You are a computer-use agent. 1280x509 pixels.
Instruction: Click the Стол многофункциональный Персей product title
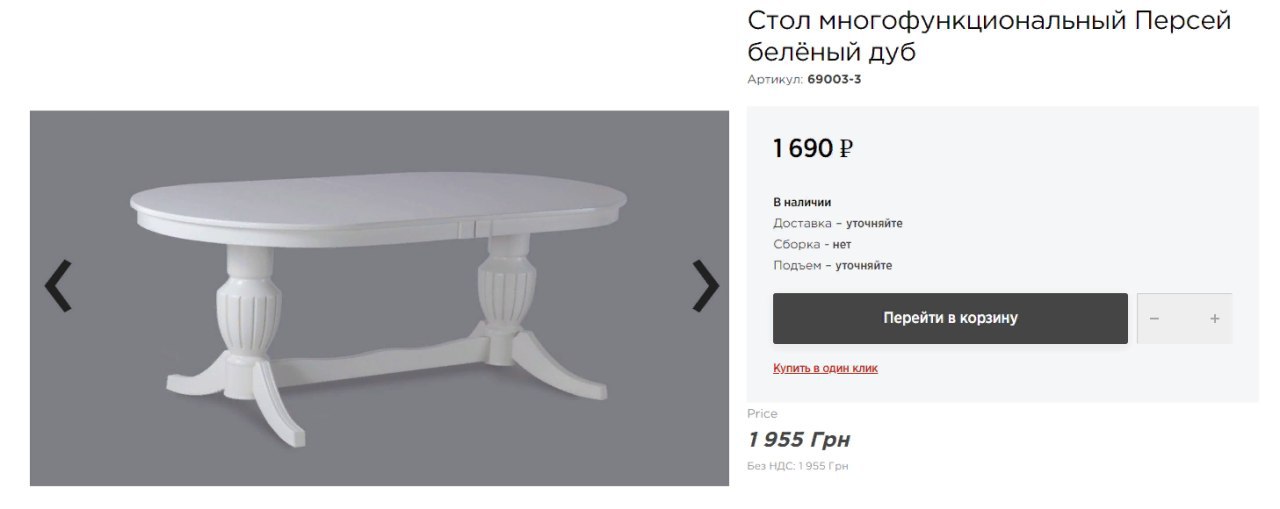coord(989,36)
